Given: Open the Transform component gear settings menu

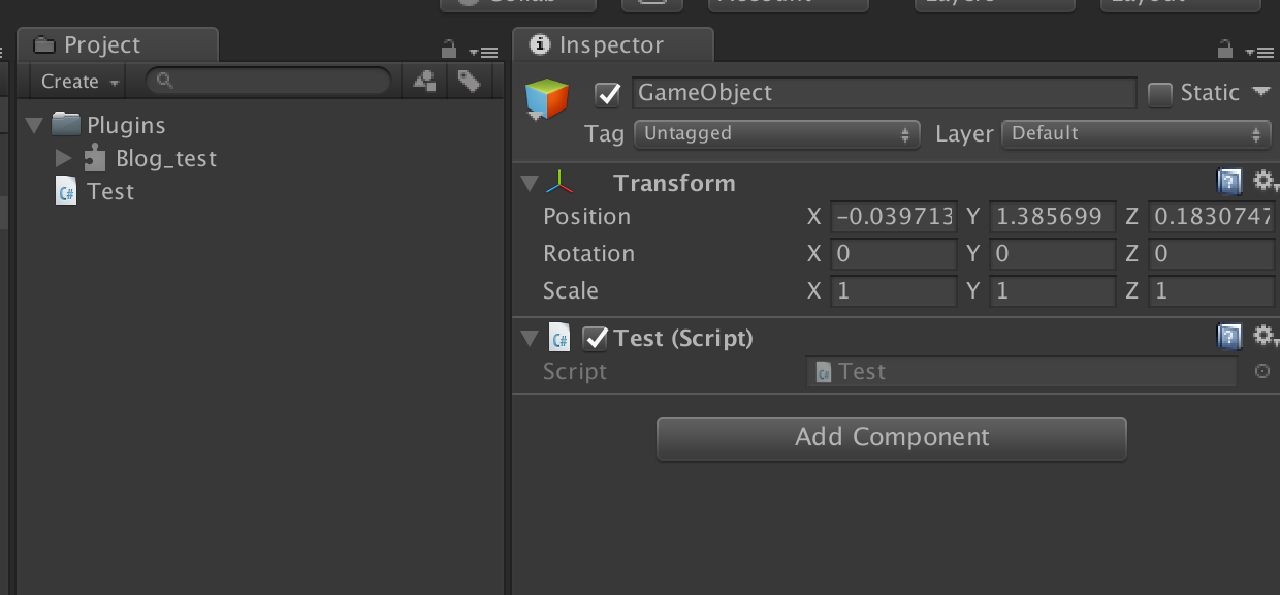Looking at the screenshot, I should [1264, 181].
